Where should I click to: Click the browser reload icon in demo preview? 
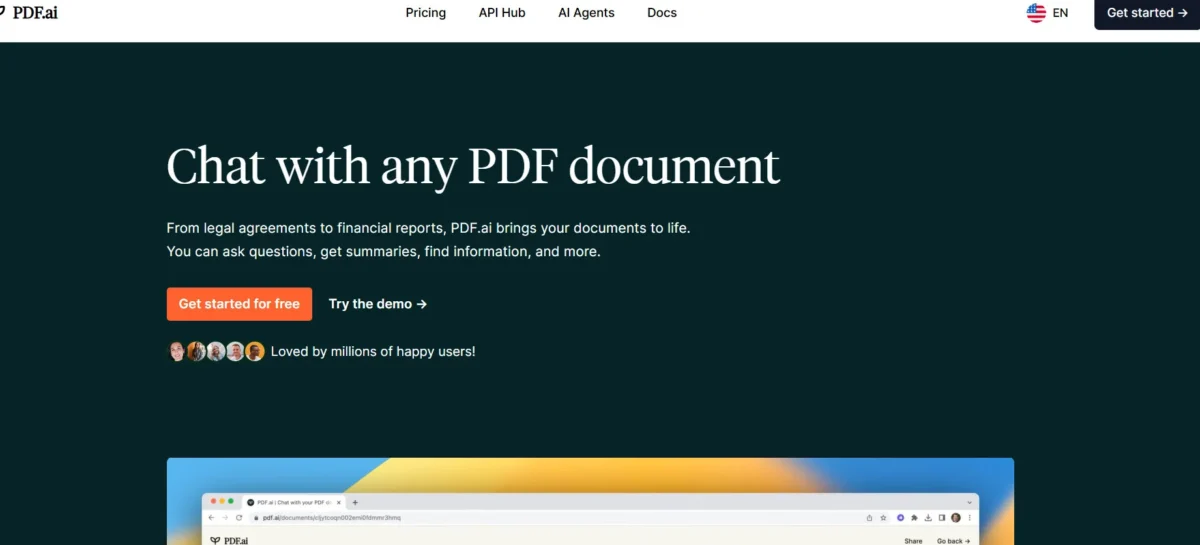[x=239, y=518]
